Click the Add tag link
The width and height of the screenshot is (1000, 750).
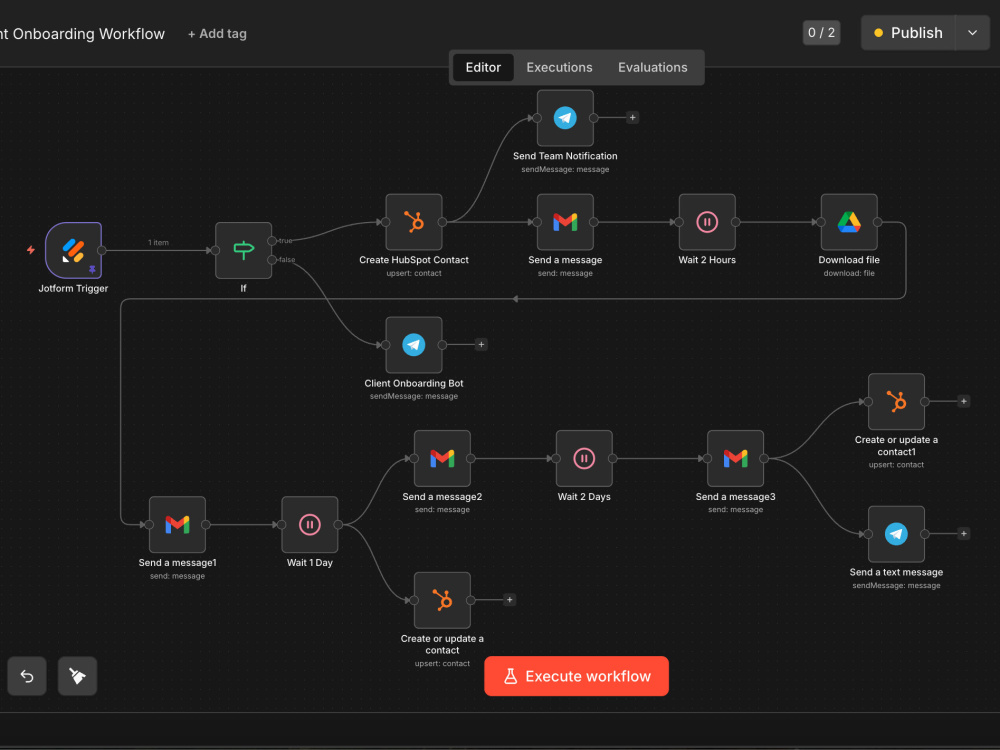click(x=217, y=34)
